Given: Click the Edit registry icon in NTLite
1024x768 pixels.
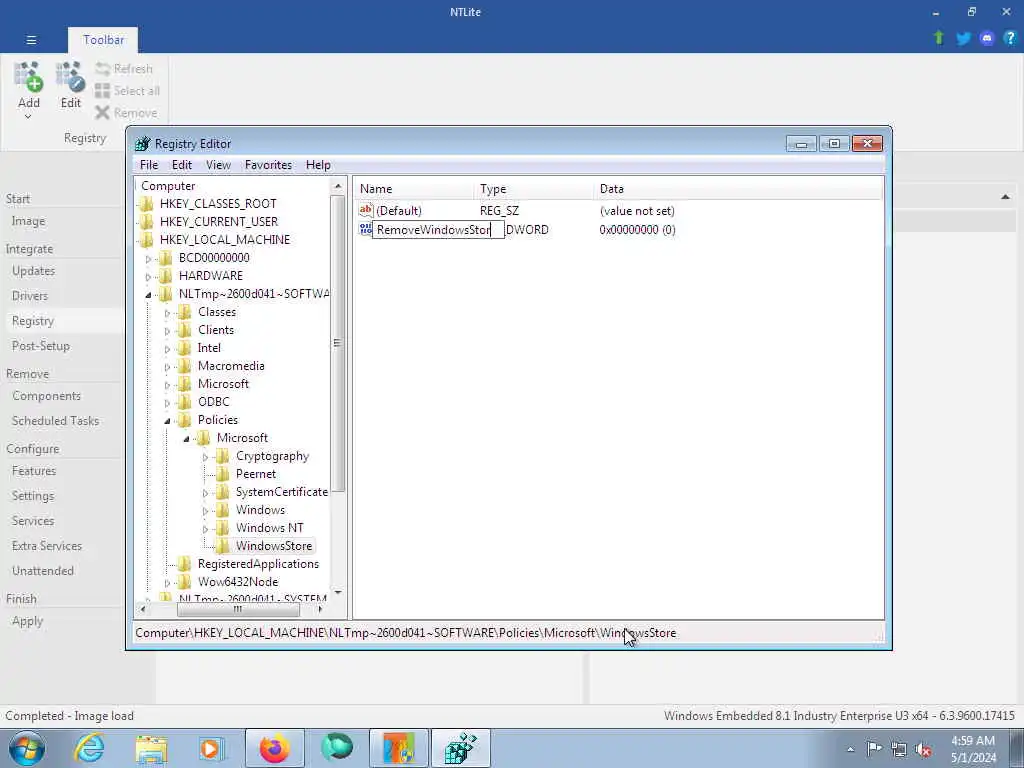Looking at the screenshot, I should 71,77.
